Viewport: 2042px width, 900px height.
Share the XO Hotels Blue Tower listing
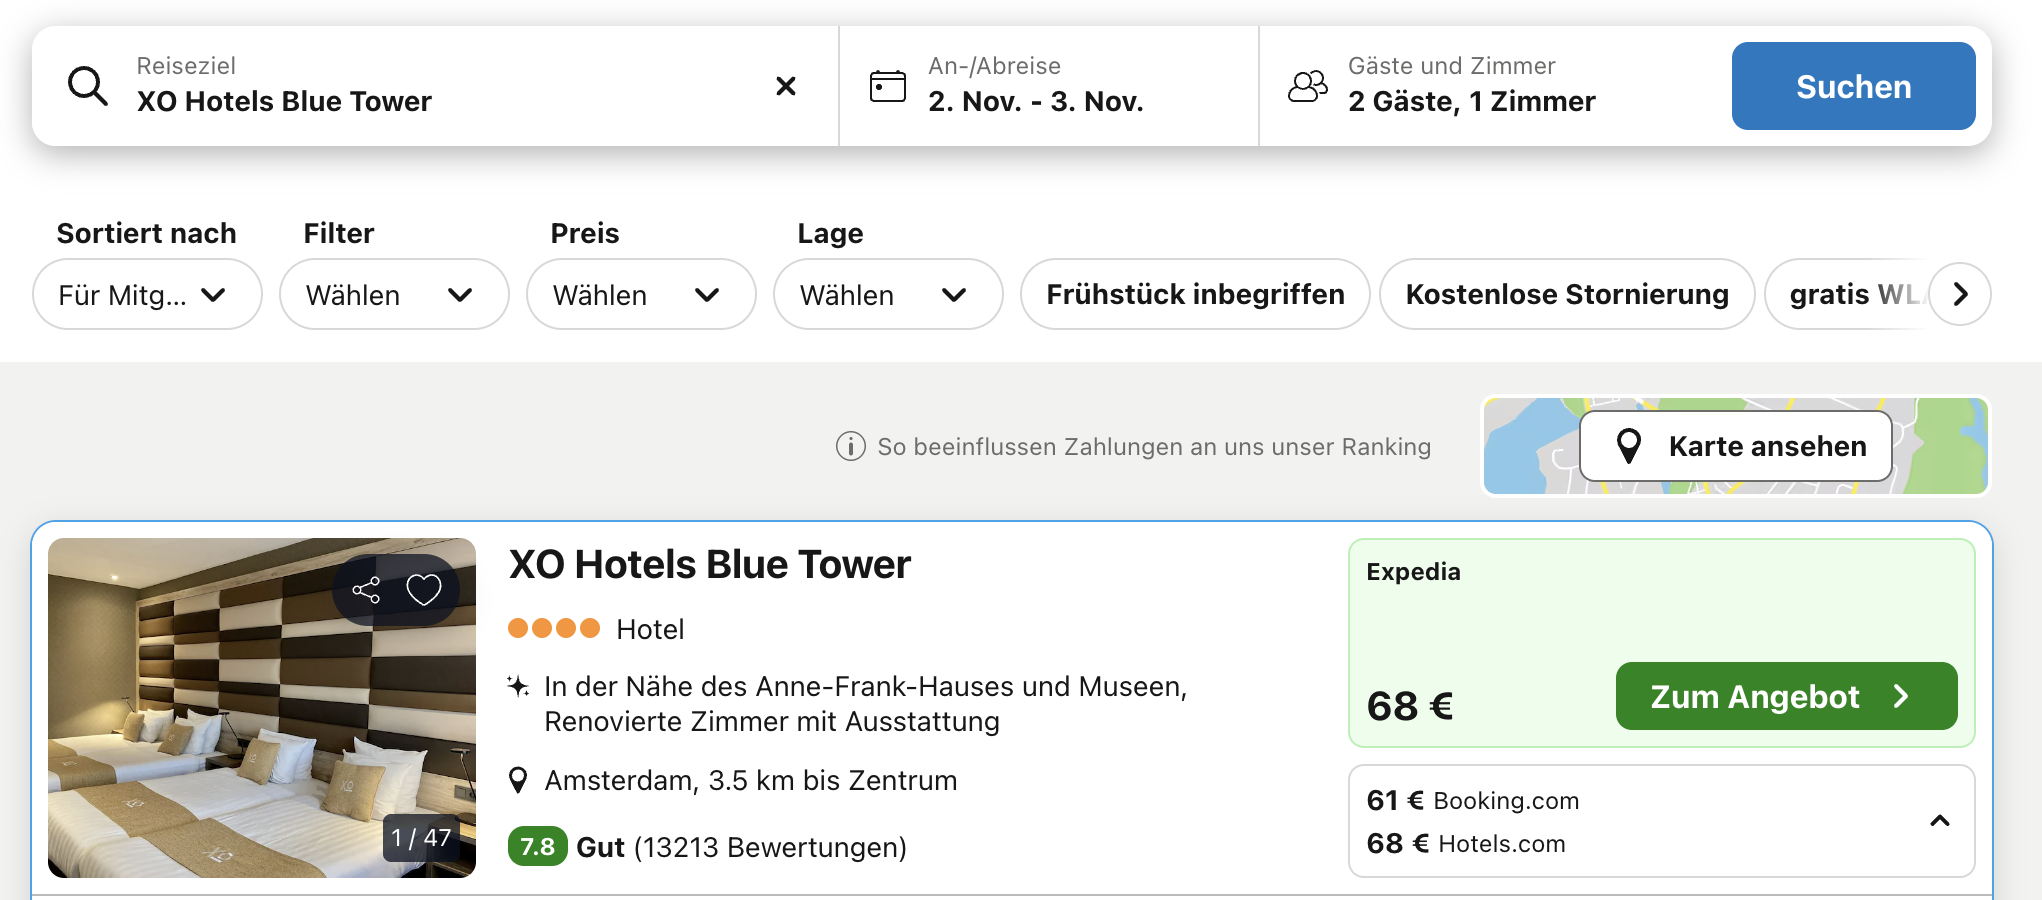pos(366,590)
